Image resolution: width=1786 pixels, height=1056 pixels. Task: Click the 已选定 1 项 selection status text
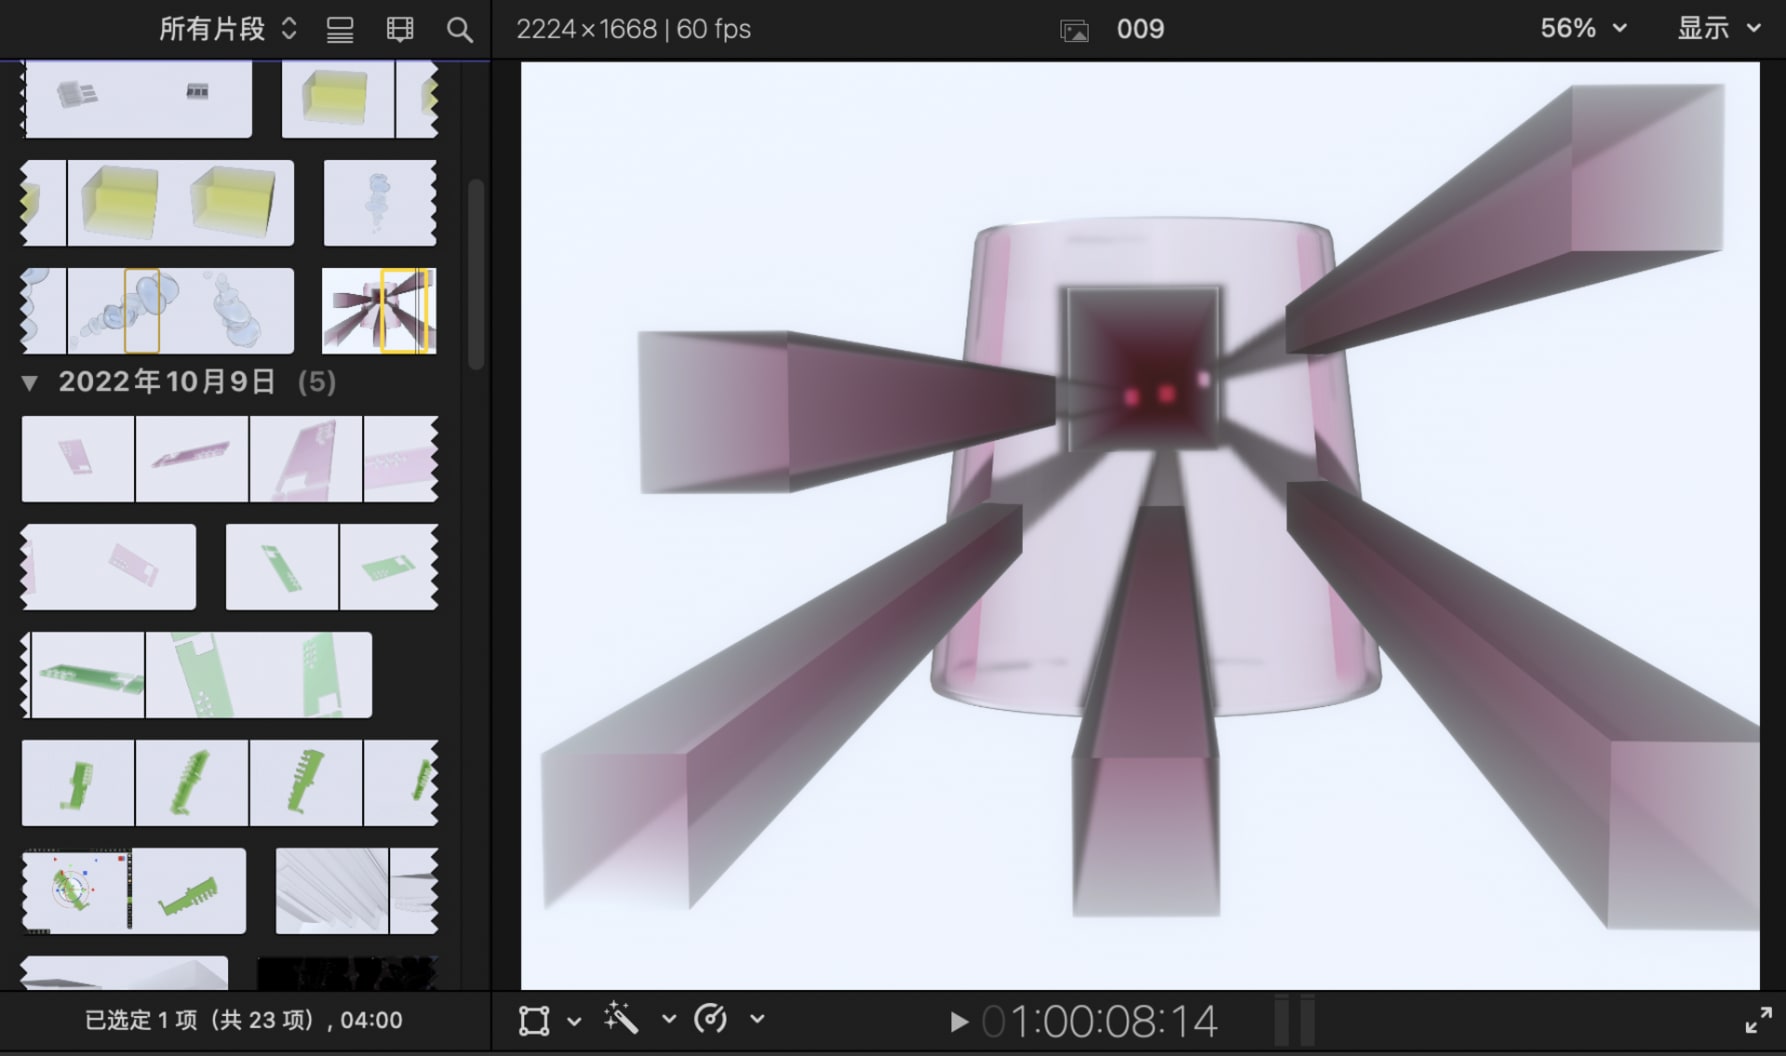pos(244,1020)
